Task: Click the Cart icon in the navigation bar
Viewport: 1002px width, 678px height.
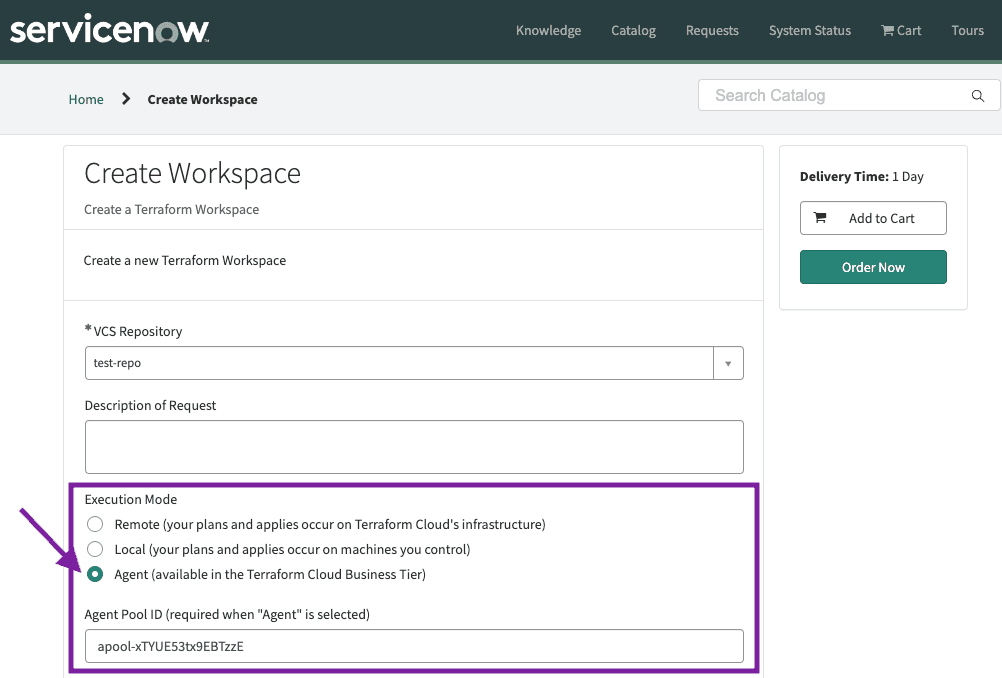Action: coord(886,30)
